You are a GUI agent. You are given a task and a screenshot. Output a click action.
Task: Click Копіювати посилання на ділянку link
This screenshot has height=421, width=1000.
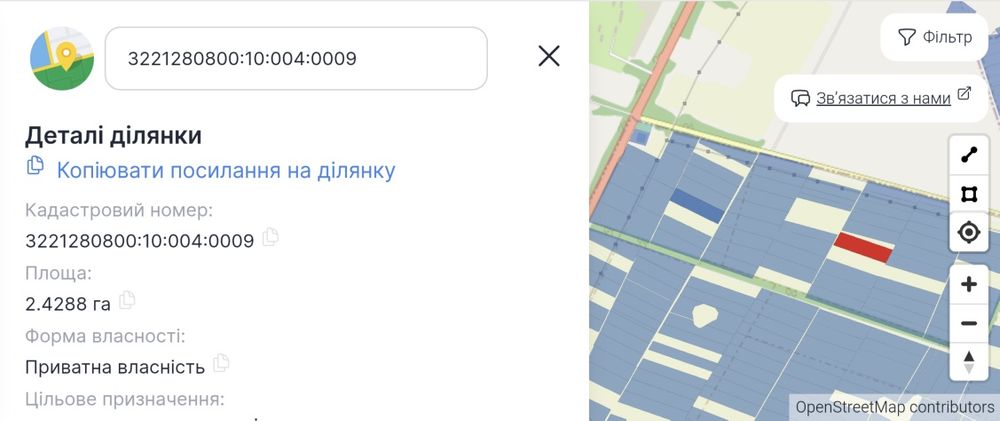(226, 170)
